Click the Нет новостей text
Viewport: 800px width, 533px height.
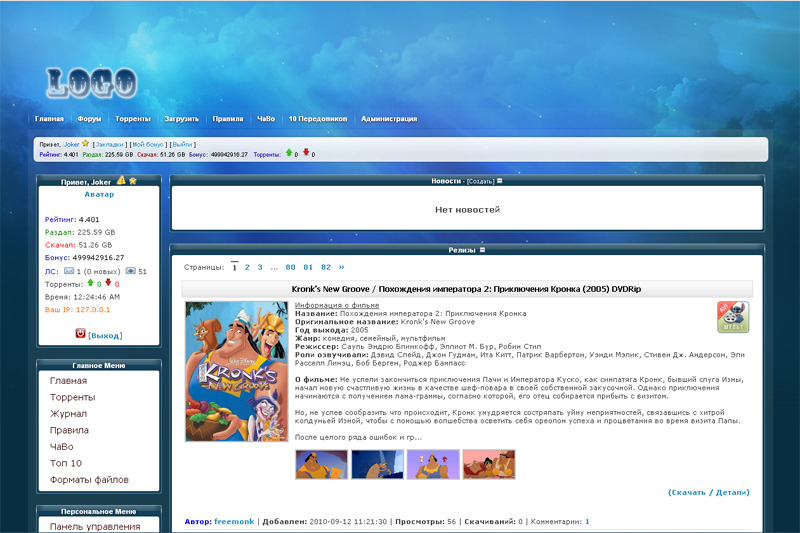(x=467, y=210)
